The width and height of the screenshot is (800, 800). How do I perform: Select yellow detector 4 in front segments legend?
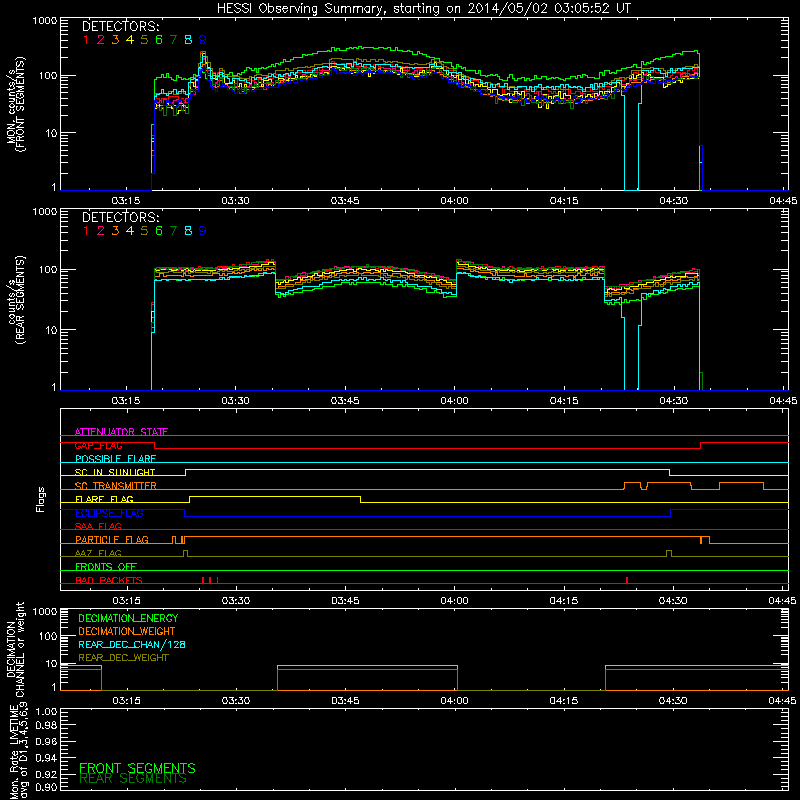tap(130, 40)
